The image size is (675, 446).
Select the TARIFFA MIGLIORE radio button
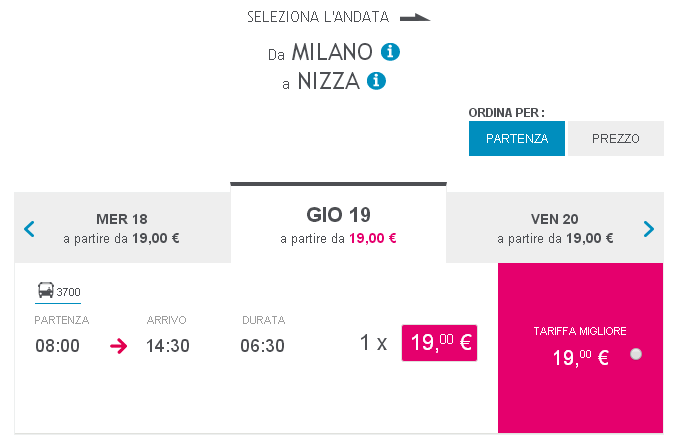pyautogui.click(x=636, y=354)
